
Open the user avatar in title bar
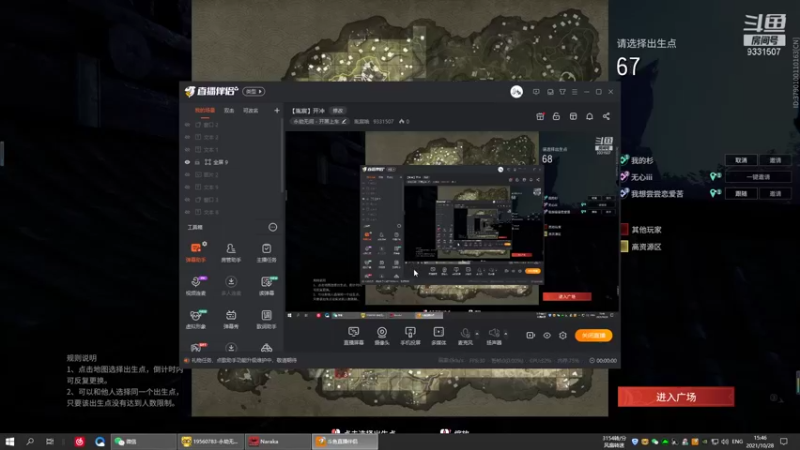pyautogui.click(x=516, y=92)
